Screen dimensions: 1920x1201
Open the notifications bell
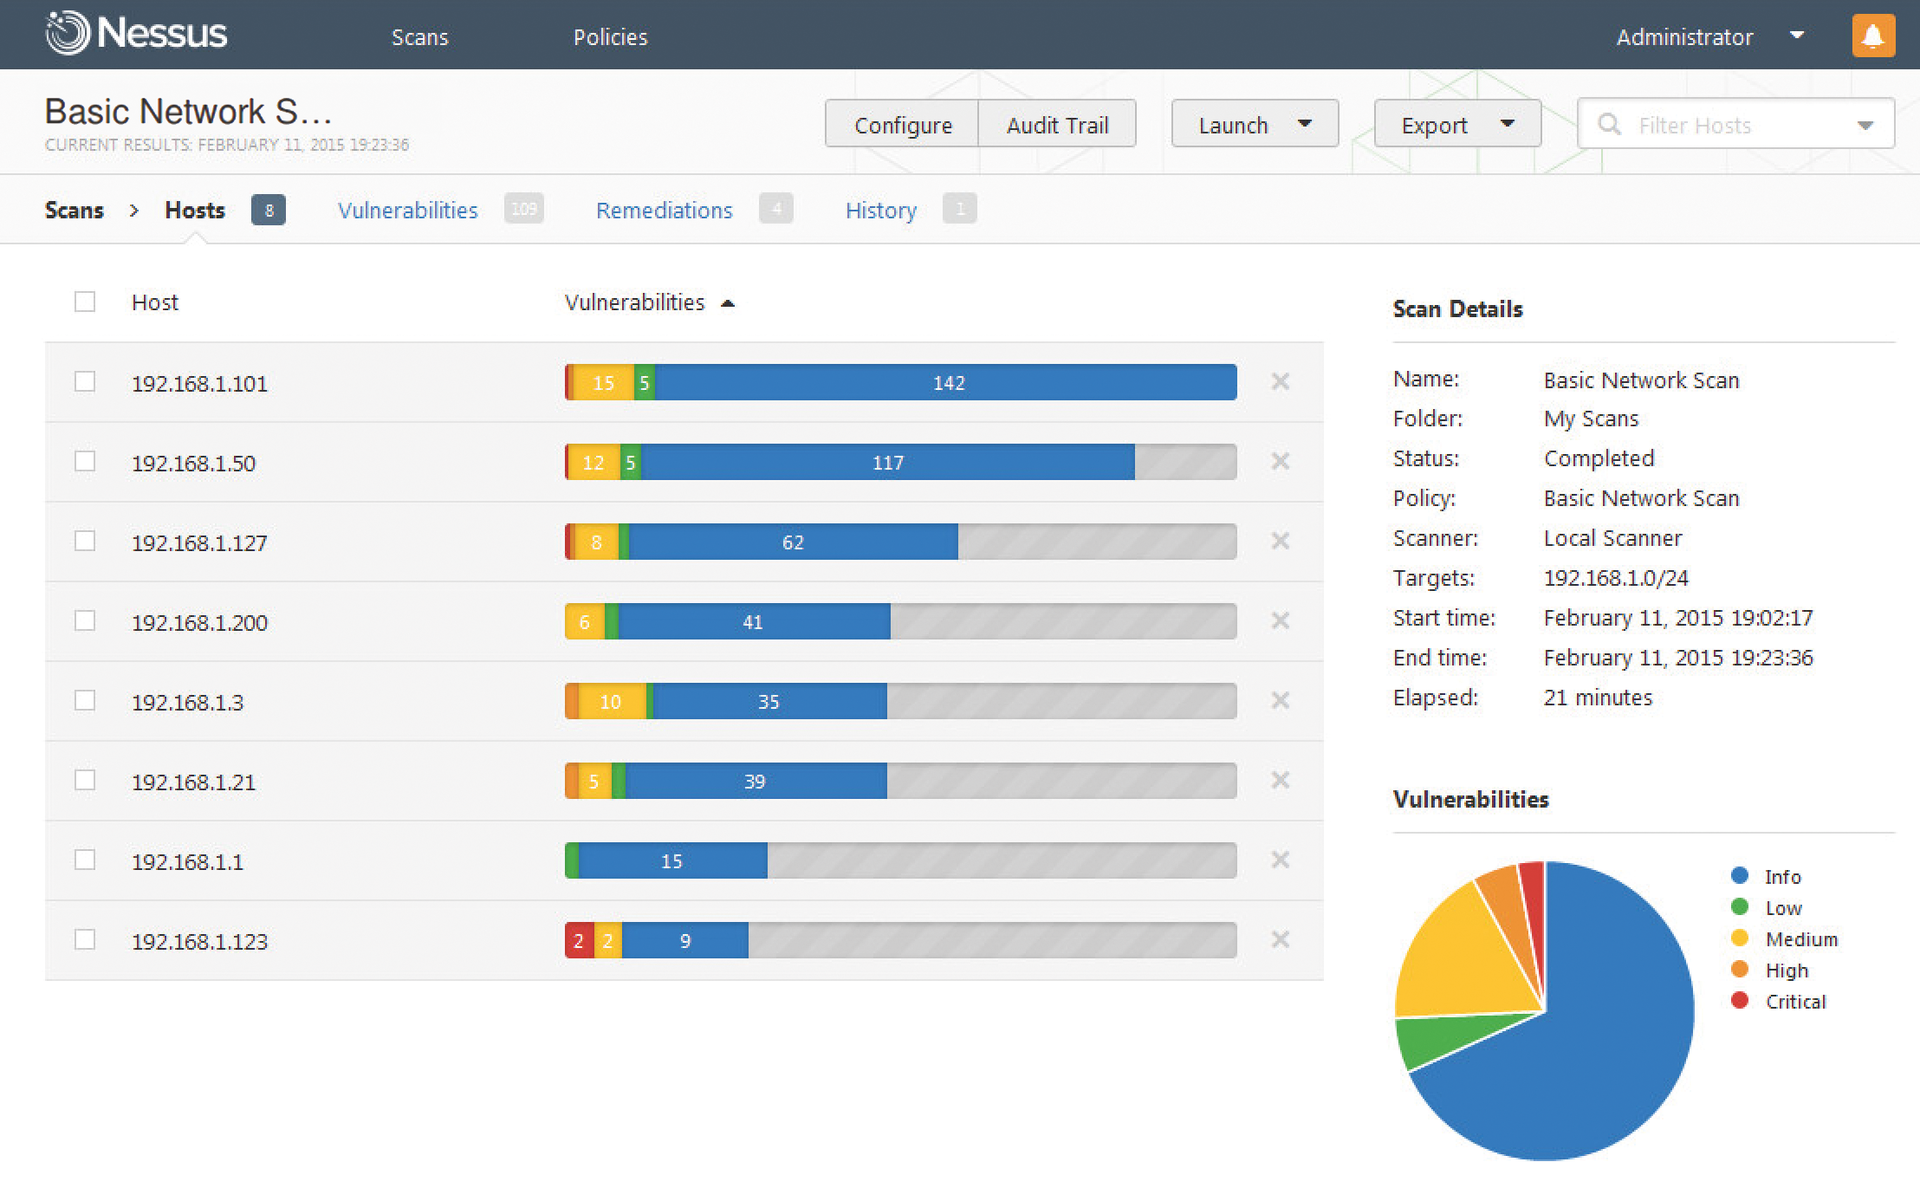pos(1873,35)
